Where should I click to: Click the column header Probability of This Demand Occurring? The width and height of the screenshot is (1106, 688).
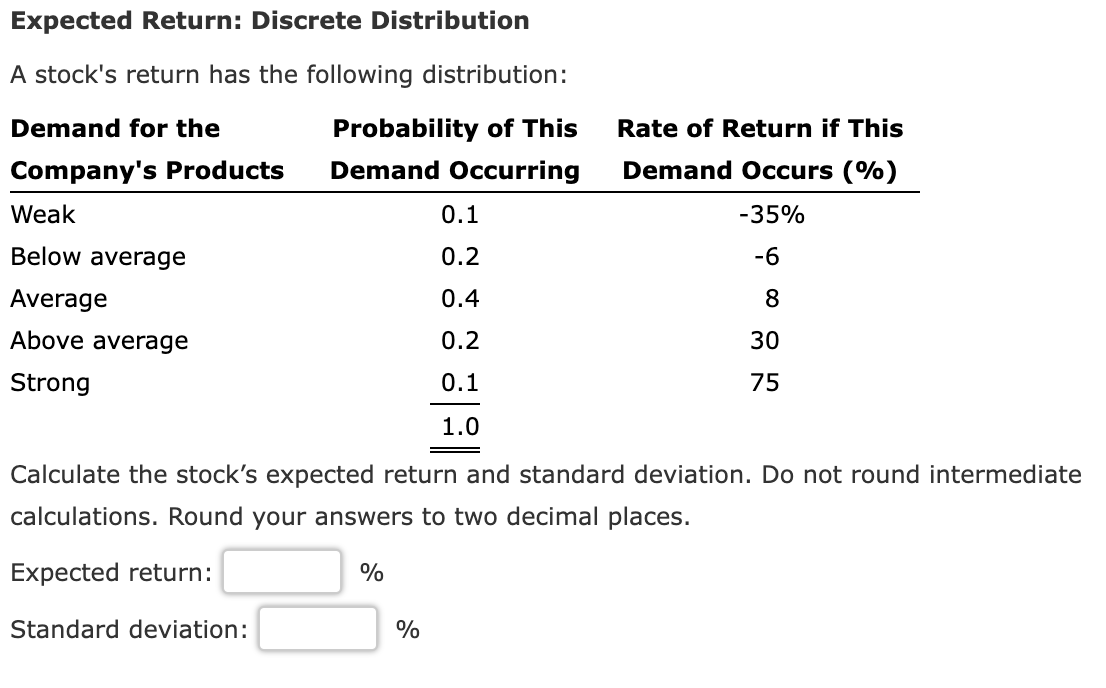[x=455, y=149]
